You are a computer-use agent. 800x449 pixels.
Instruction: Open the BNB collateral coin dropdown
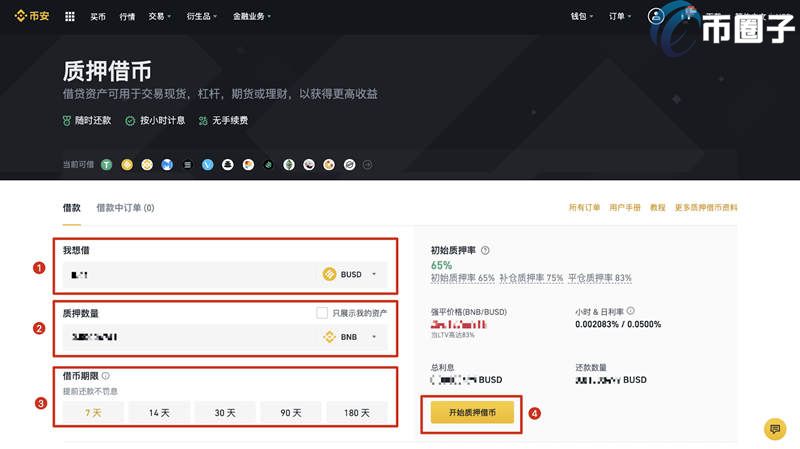351,337
